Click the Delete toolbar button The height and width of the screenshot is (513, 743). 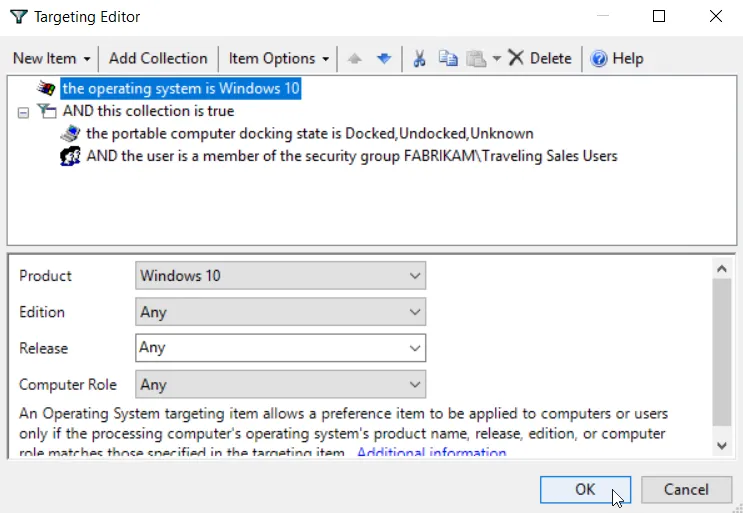(x=540, y=59)
